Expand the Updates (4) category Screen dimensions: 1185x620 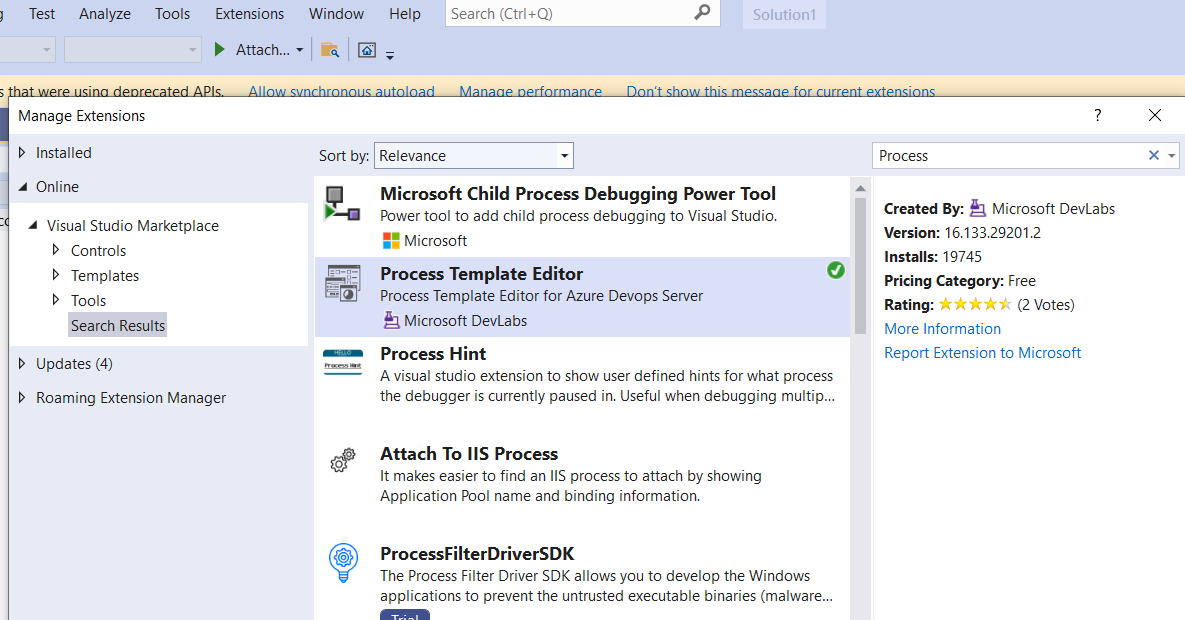tap(22, 363)
